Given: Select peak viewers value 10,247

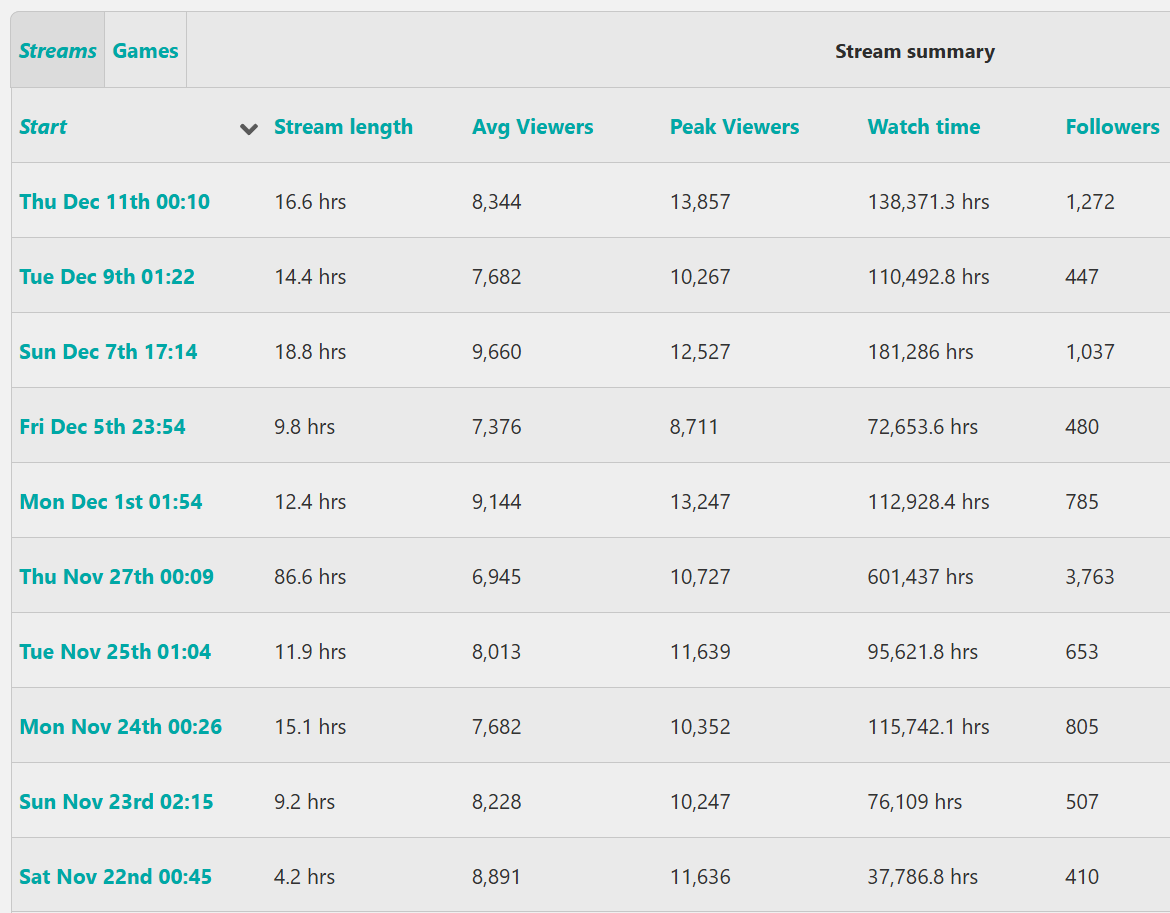Looking at the screenshot, I should click(700, 803).
